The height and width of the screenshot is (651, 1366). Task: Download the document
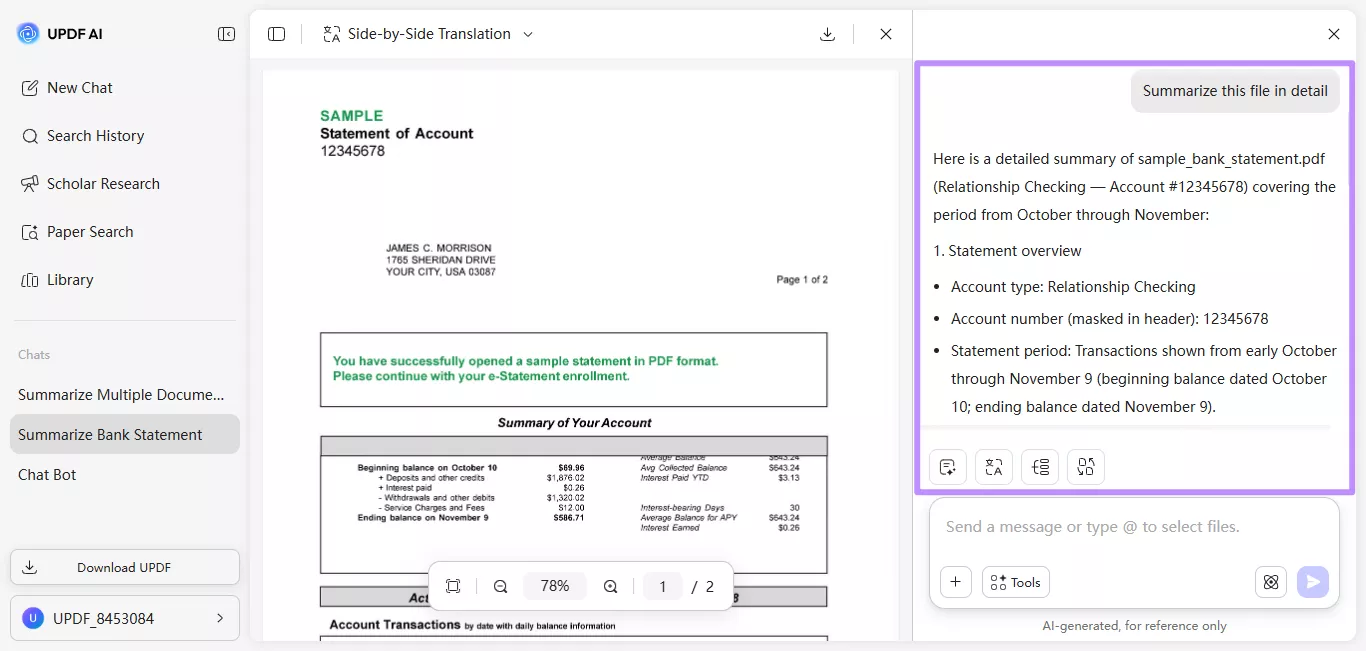tap(827, 34)
